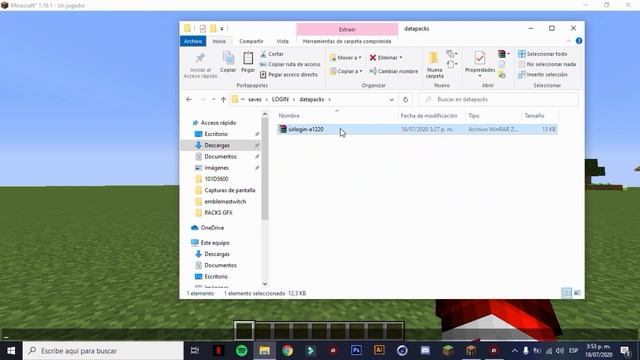Open the Windows Start menu
This screenshot has height=360, width=640.
(11, 351)
